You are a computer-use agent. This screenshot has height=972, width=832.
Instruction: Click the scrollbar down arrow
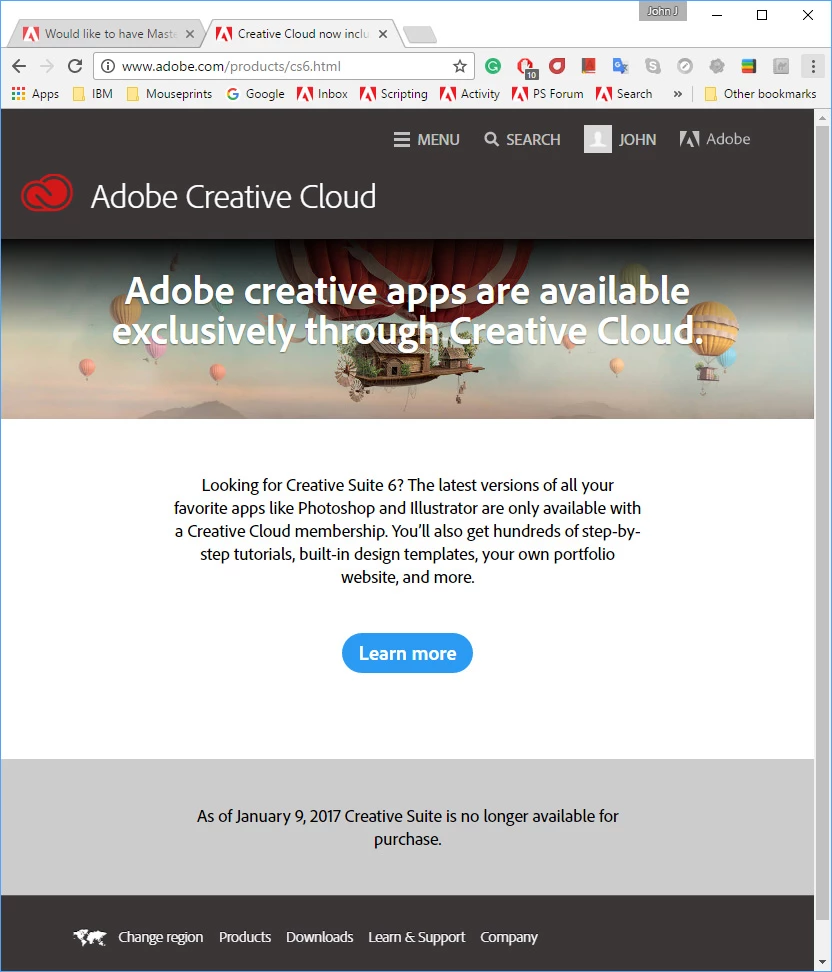822,963
